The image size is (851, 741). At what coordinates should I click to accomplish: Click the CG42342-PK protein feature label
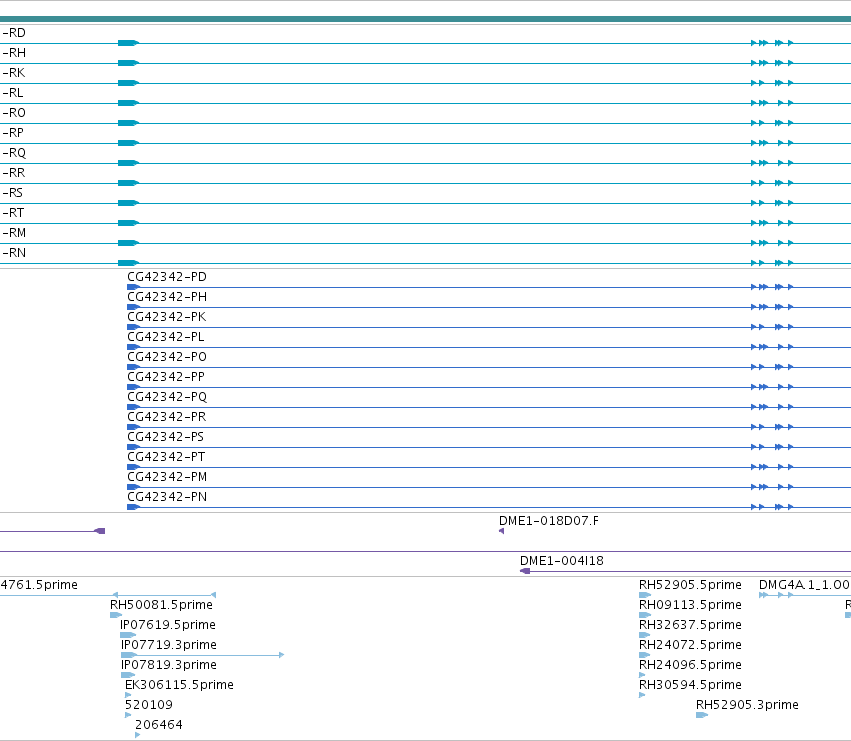(x=167, y=317)
